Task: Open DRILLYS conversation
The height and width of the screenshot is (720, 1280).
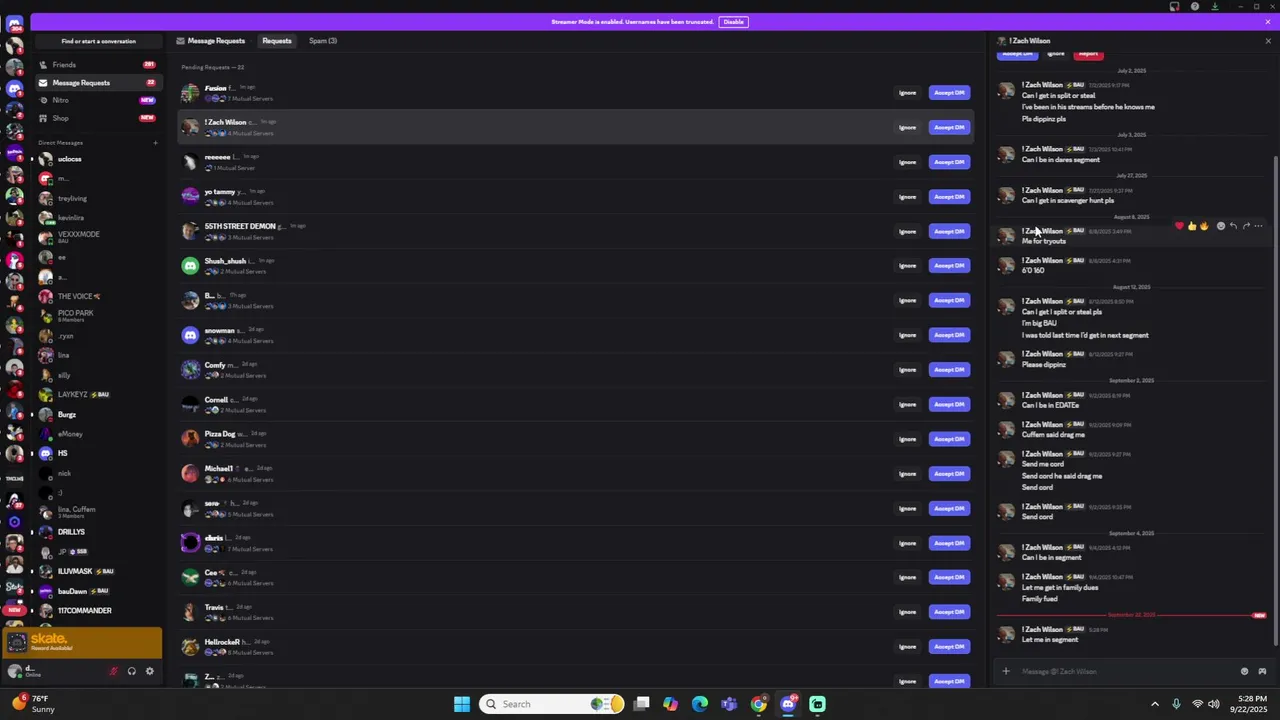Action: pos(96,532)
